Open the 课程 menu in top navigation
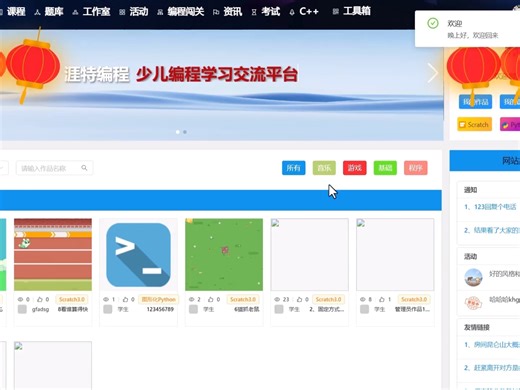This screenshot has width=520, height=390. click(16, 12)
